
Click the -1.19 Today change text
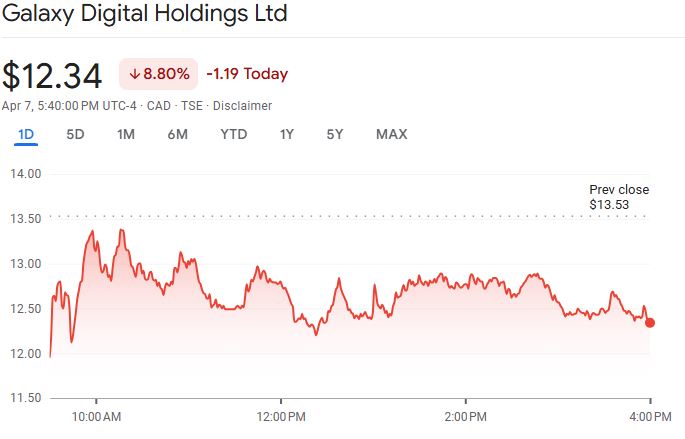point(247,74)
